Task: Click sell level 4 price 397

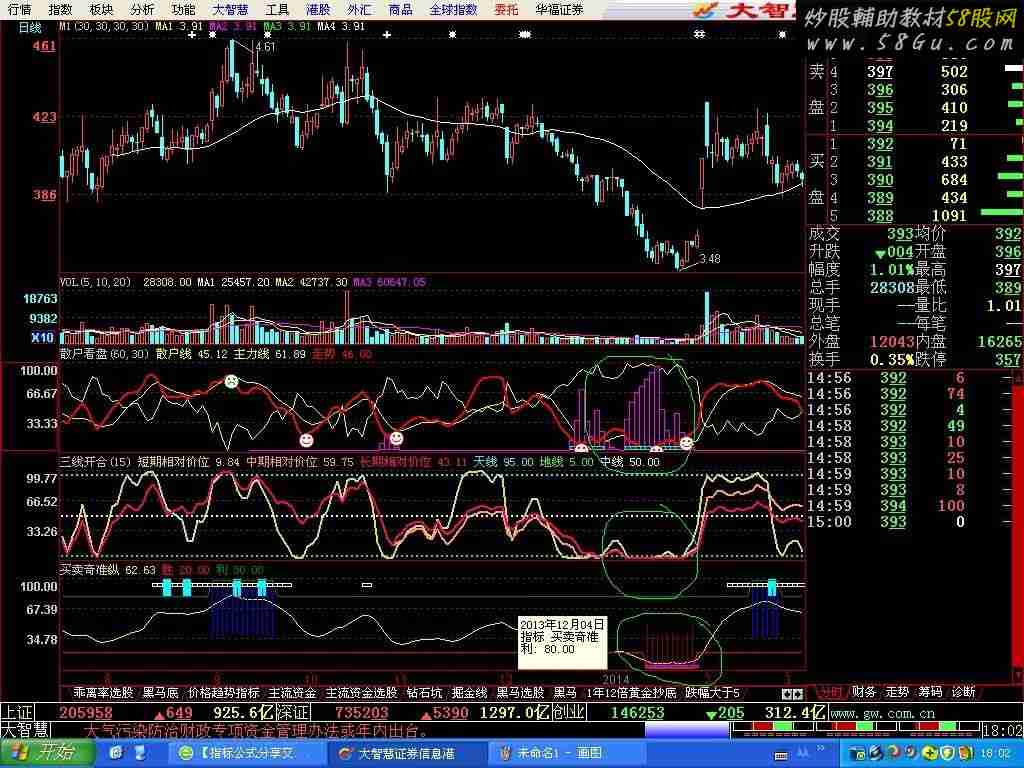Action: (880, 71)
